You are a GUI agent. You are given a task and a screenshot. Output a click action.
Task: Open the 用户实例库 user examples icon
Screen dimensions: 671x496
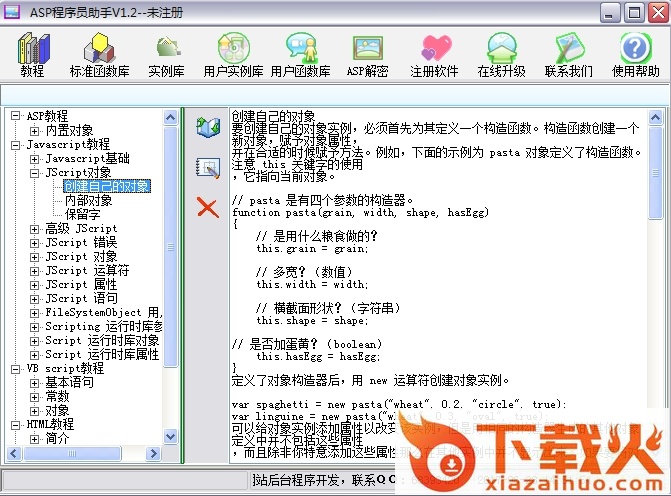coord(233,50)
